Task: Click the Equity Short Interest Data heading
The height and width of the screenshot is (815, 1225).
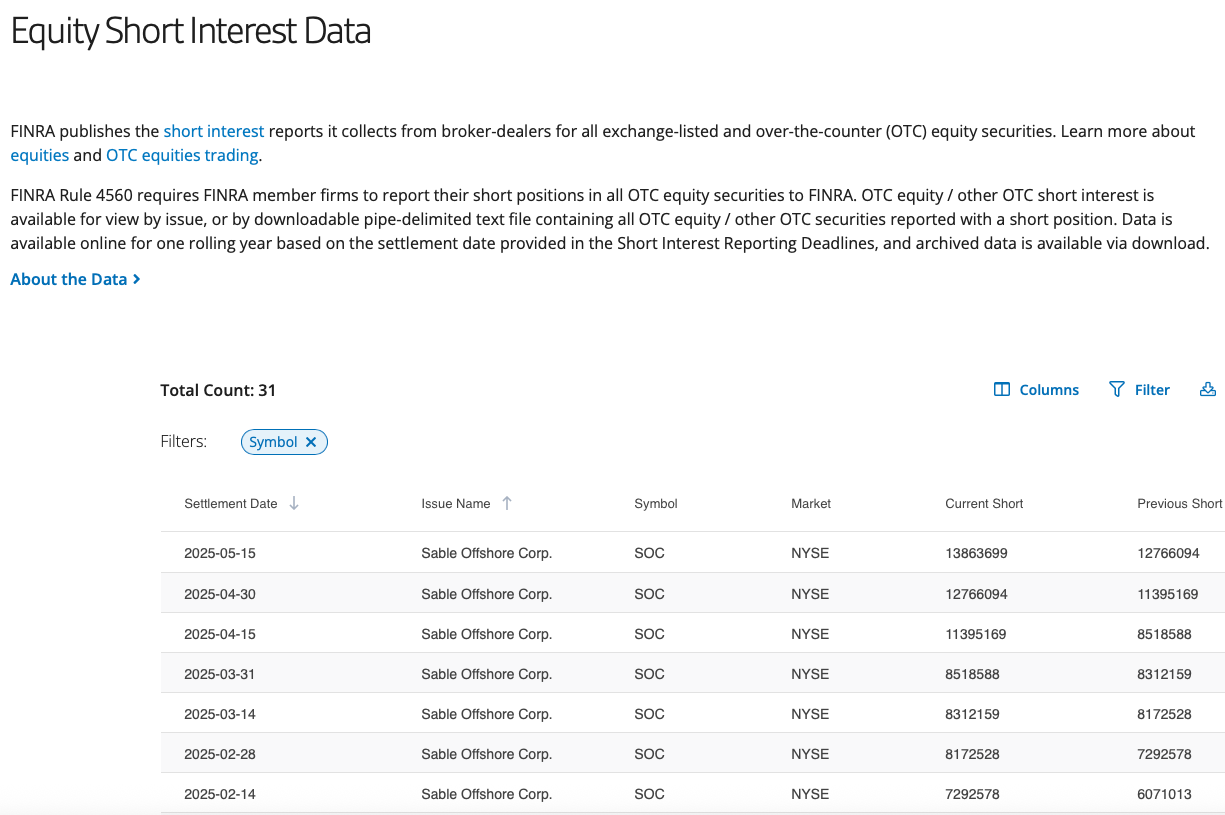Action: click(x=191, y=32)
